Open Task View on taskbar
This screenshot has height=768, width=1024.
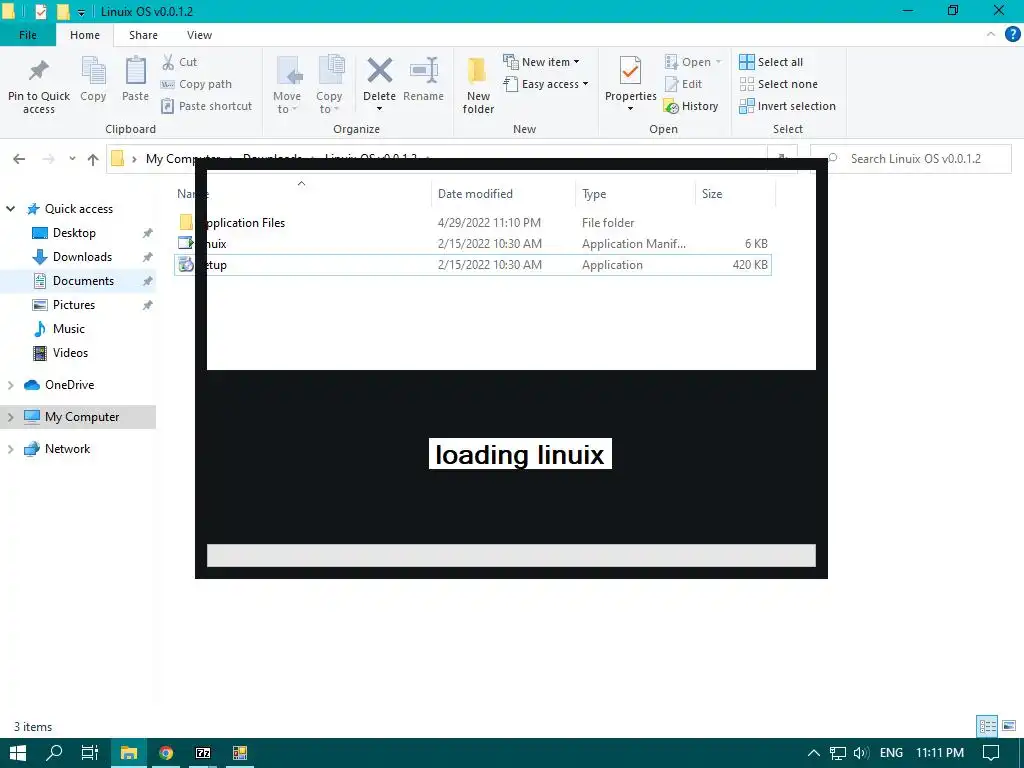click(89, 753)
